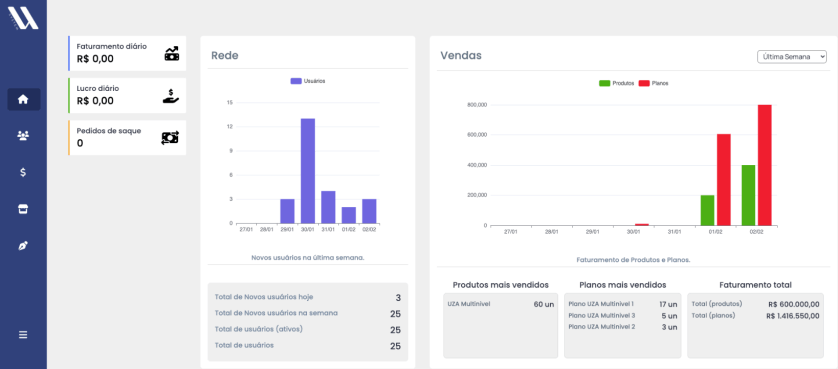Viewport: 838px width, 369px height.
Task: Toggle the Usuários legend in Rede chart
Action: (x=308, y=81)
